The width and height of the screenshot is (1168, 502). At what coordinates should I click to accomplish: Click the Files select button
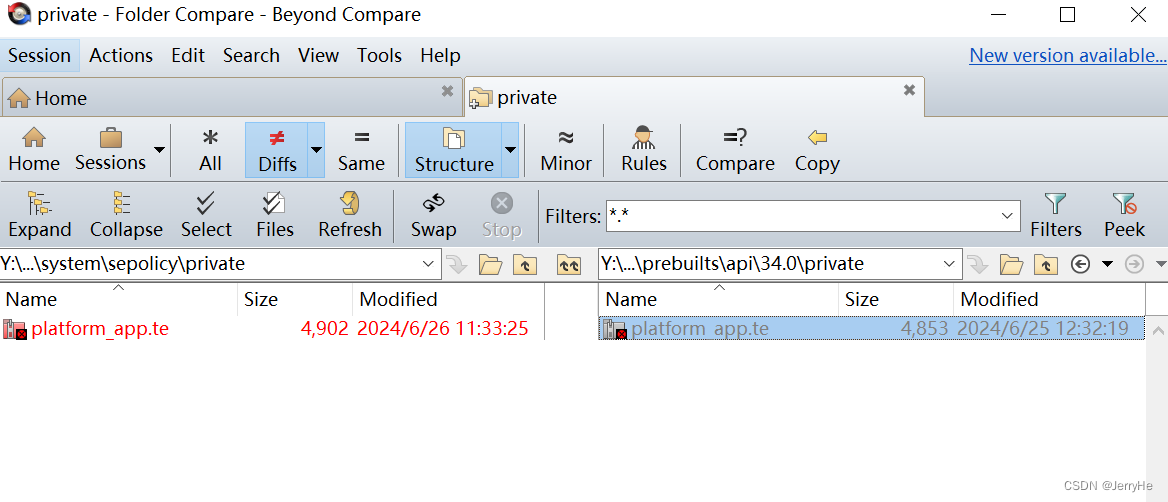[x=275, y=215]
